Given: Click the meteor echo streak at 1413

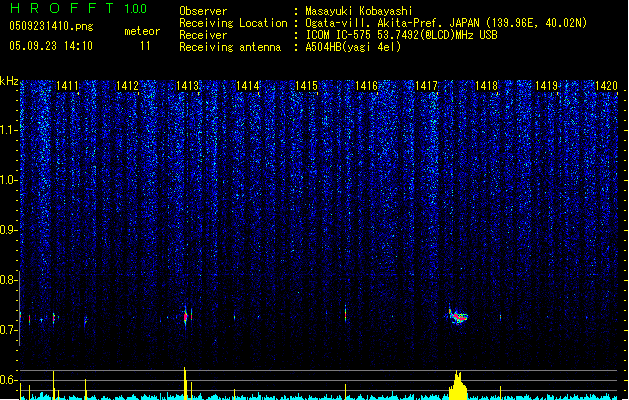Looking at the screenshot, I should point(185,317).
